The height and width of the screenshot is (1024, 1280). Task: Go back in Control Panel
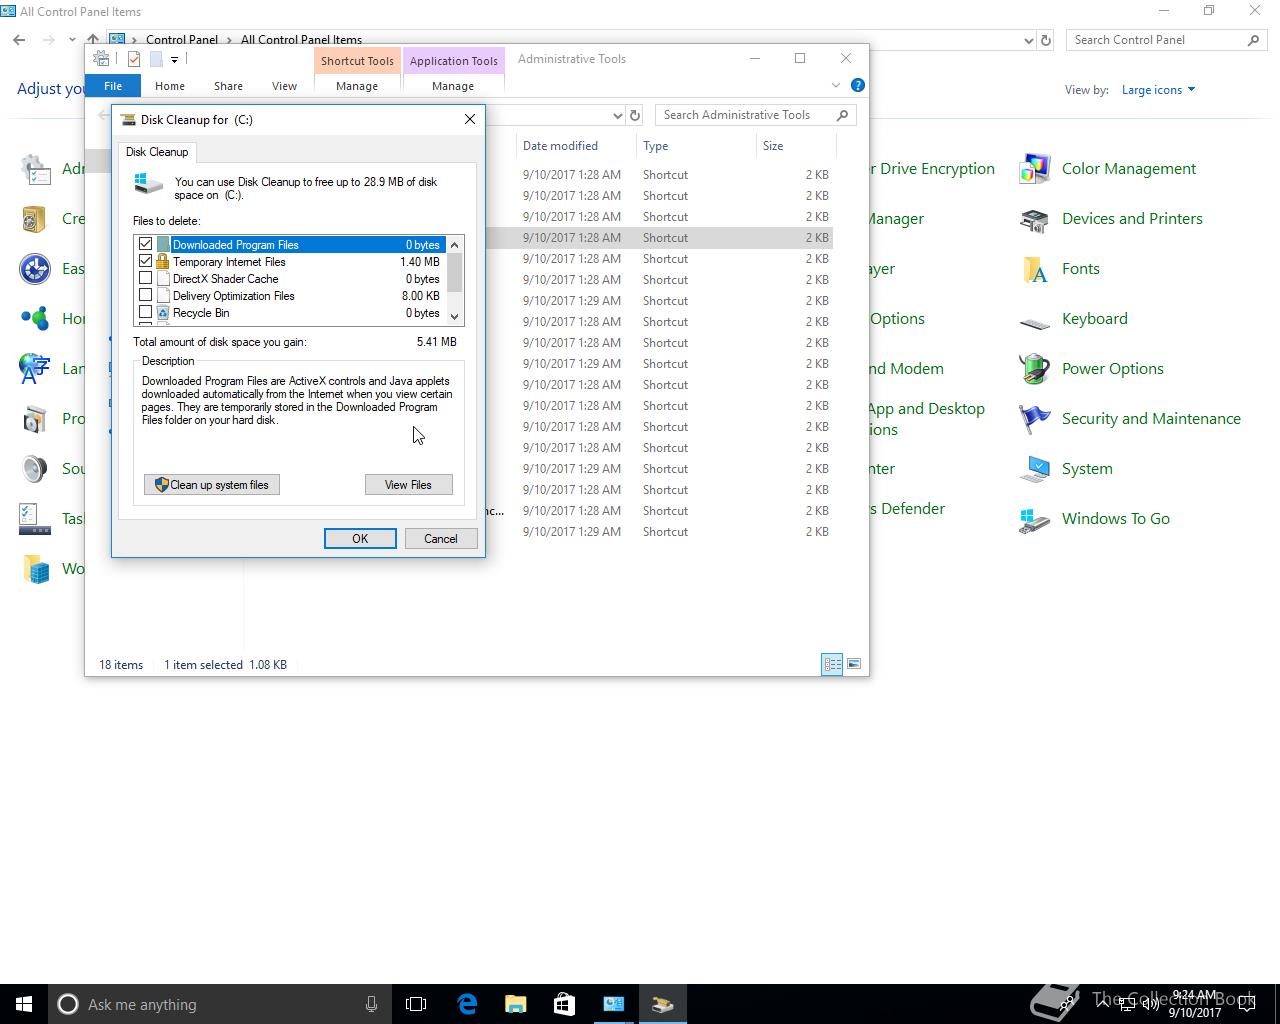pos(19,40)
